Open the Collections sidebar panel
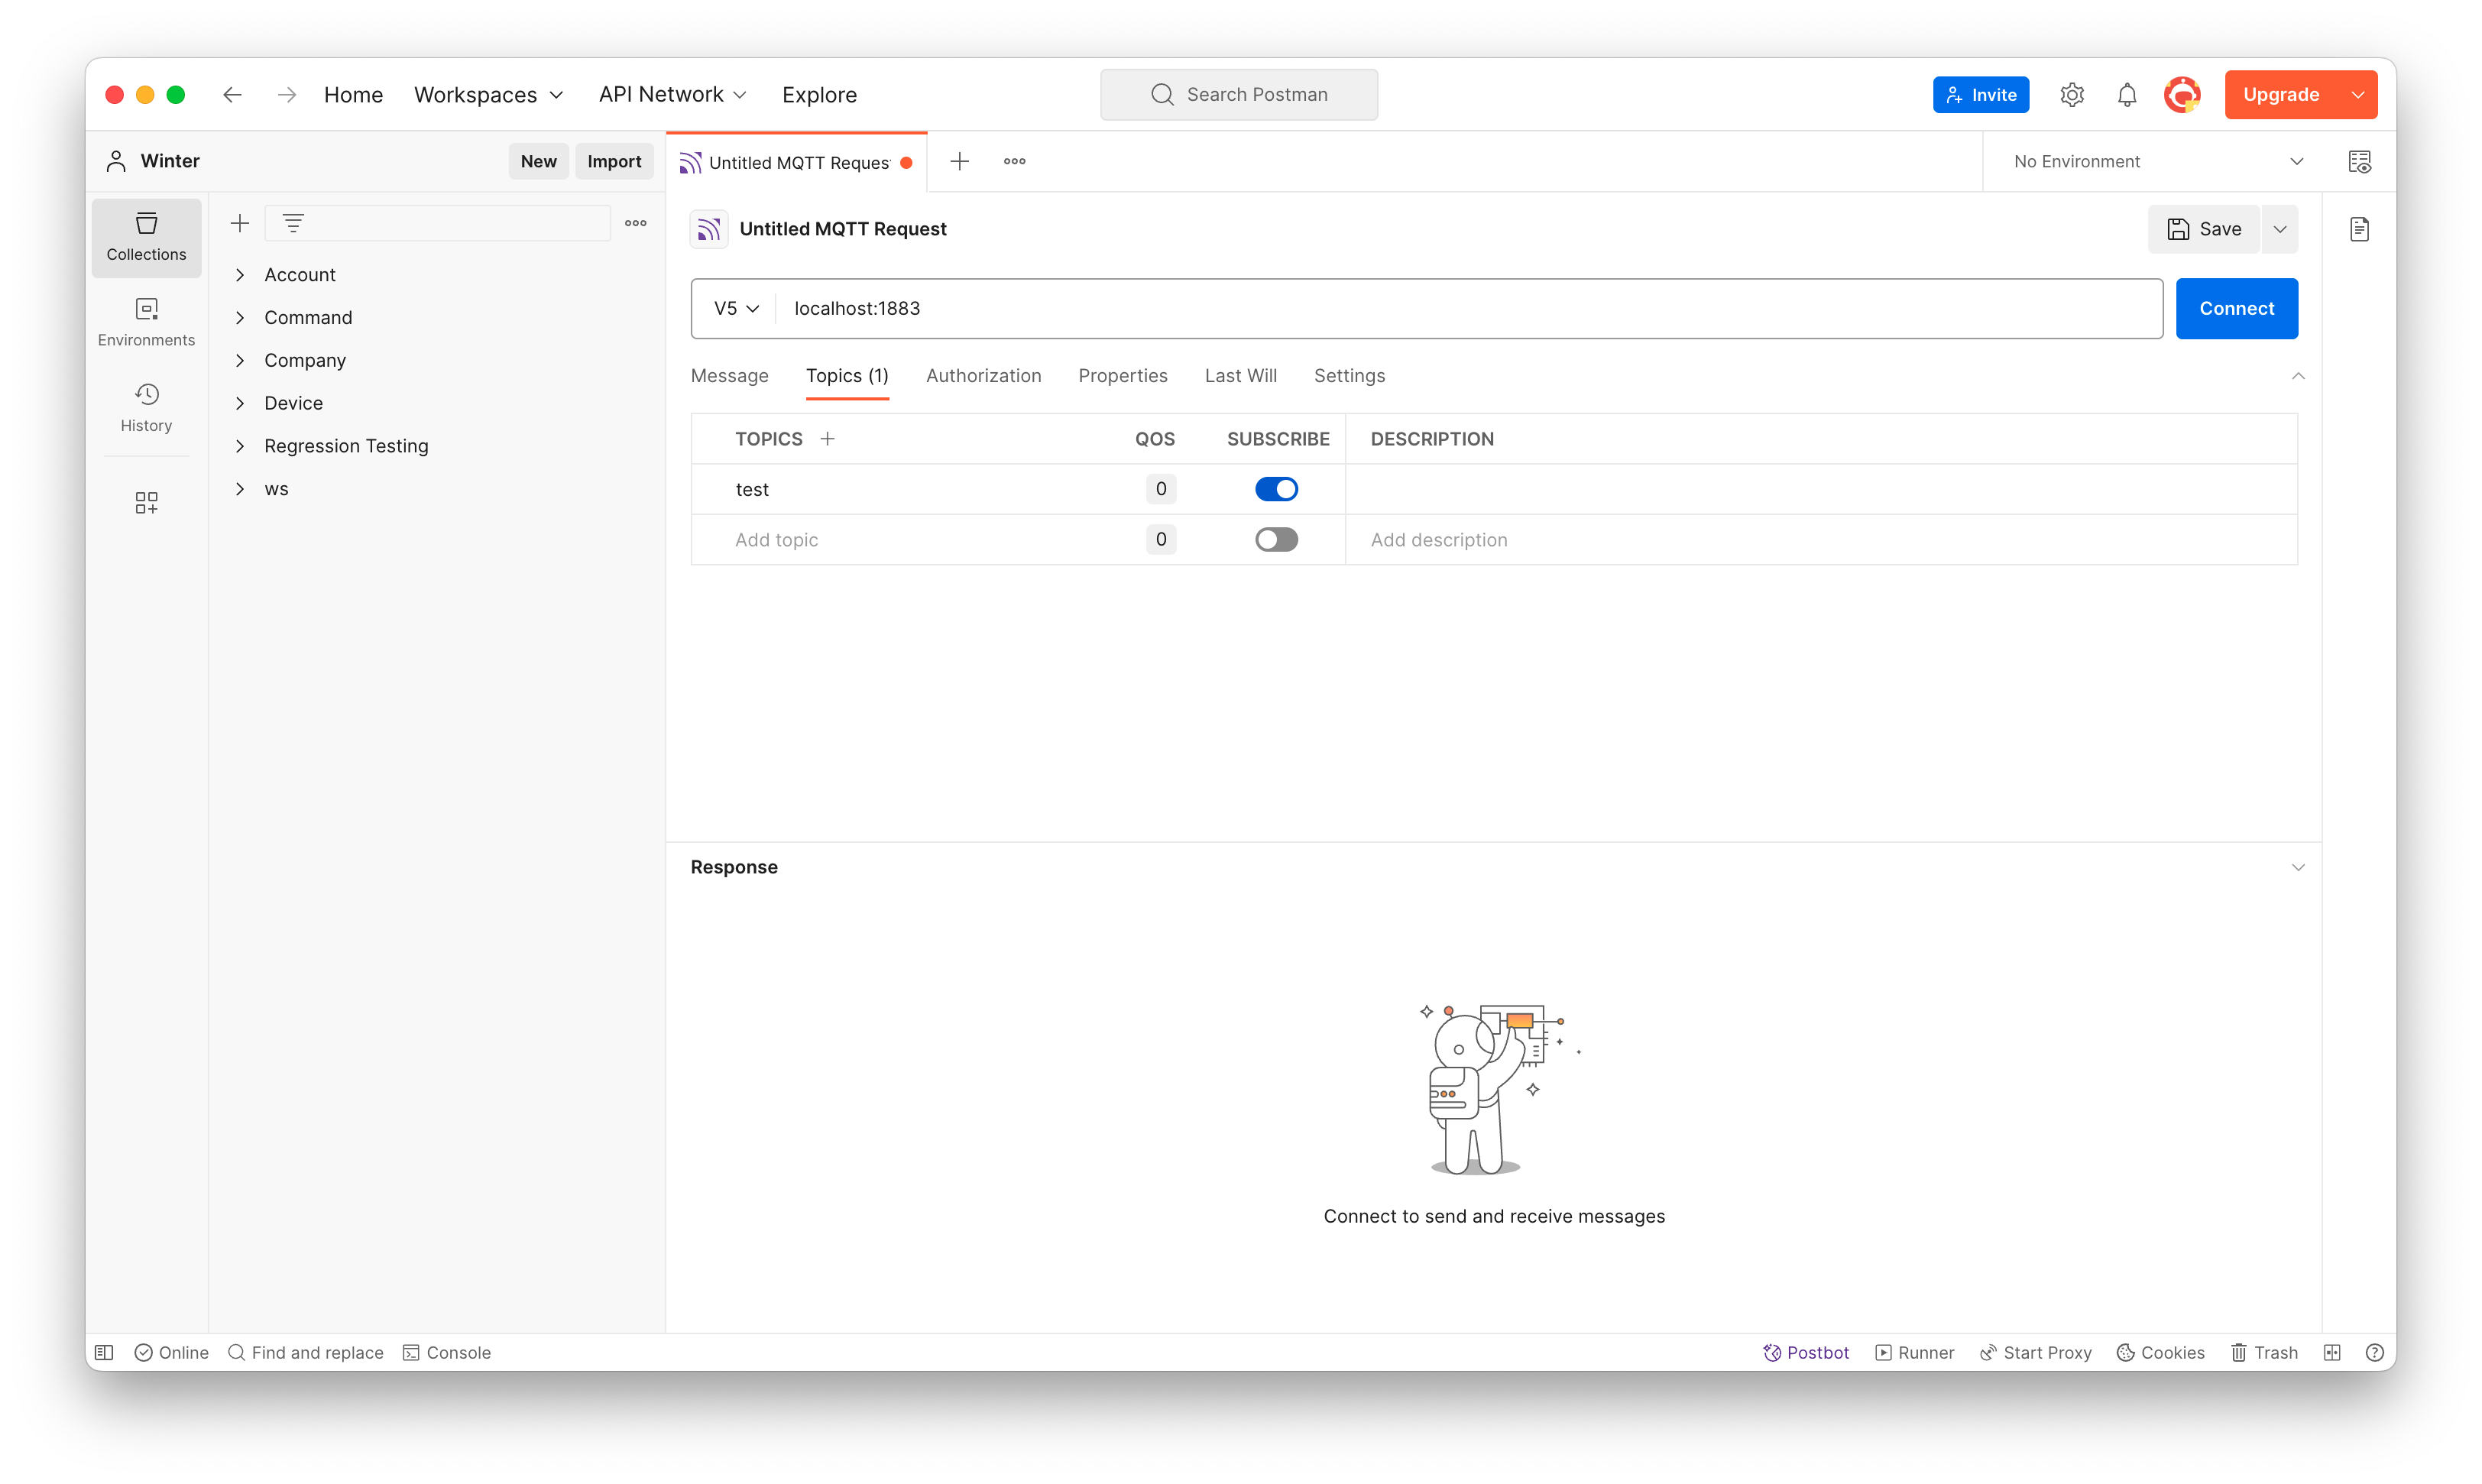The width and height of the screenshot is (2482, 1484). click(x=146, y=237)
